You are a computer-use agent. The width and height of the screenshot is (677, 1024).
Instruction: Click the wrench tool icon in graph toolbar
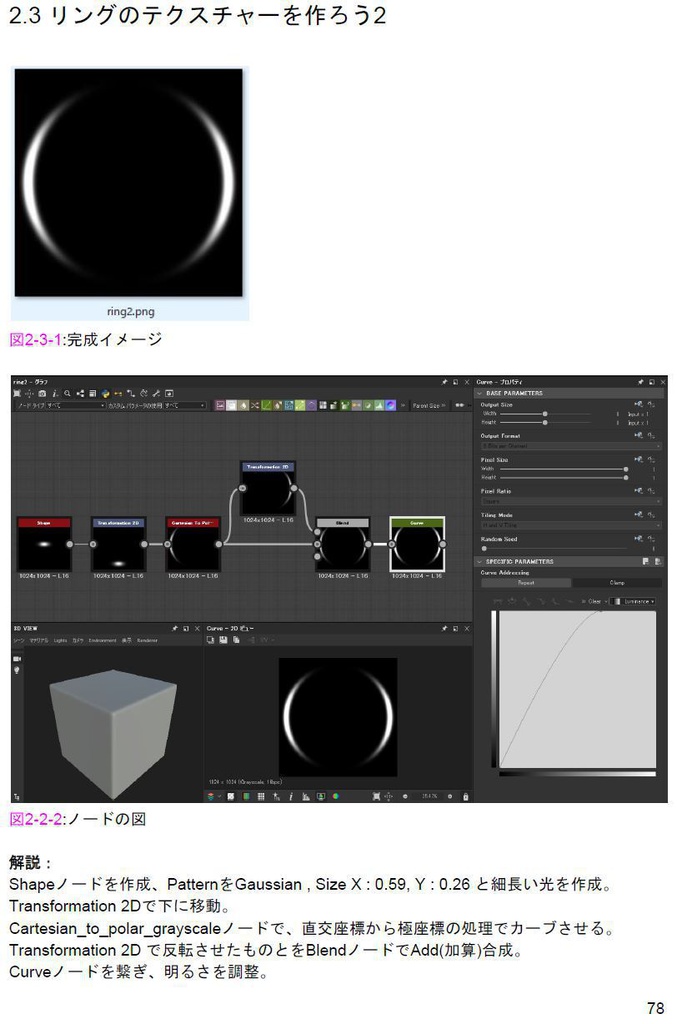(x=155, y=393)
